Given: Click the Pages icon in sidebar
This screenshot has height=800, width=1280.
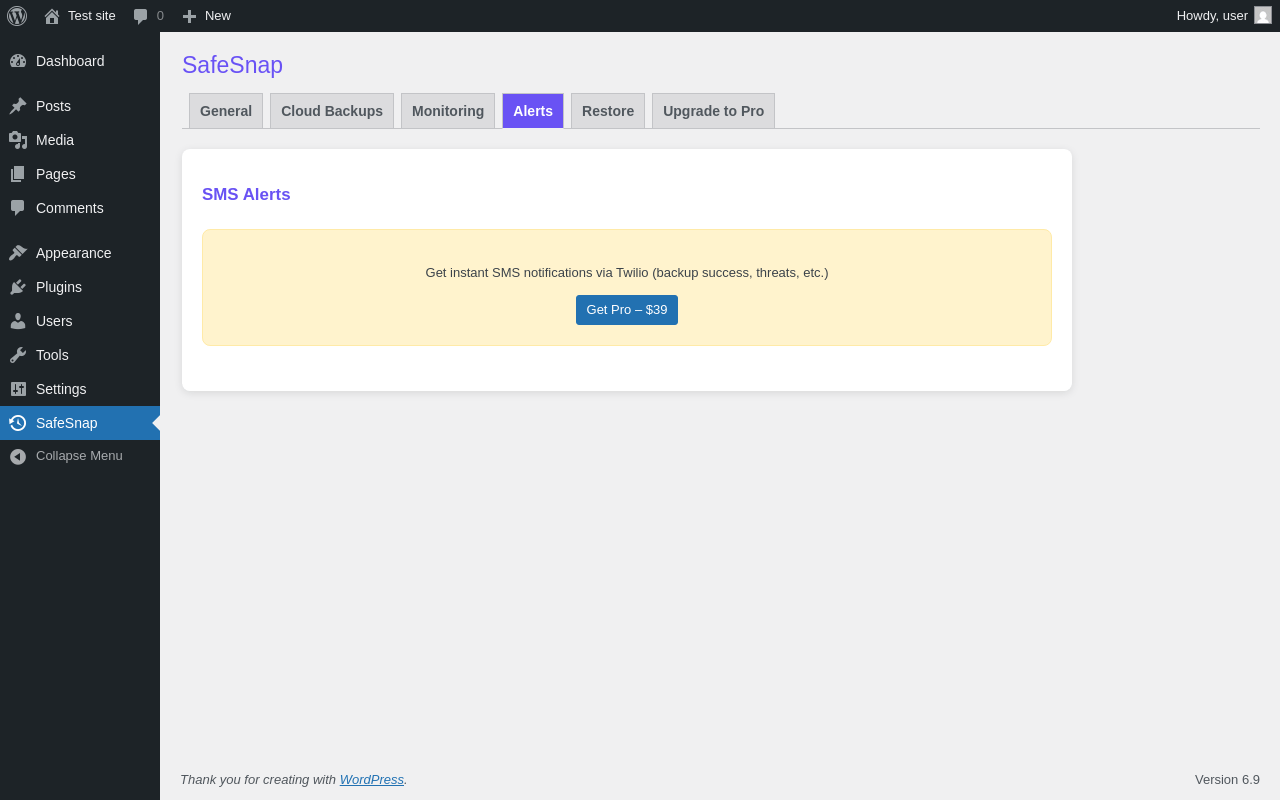Looking at the screenshot, I should click(x=18, y=174).
